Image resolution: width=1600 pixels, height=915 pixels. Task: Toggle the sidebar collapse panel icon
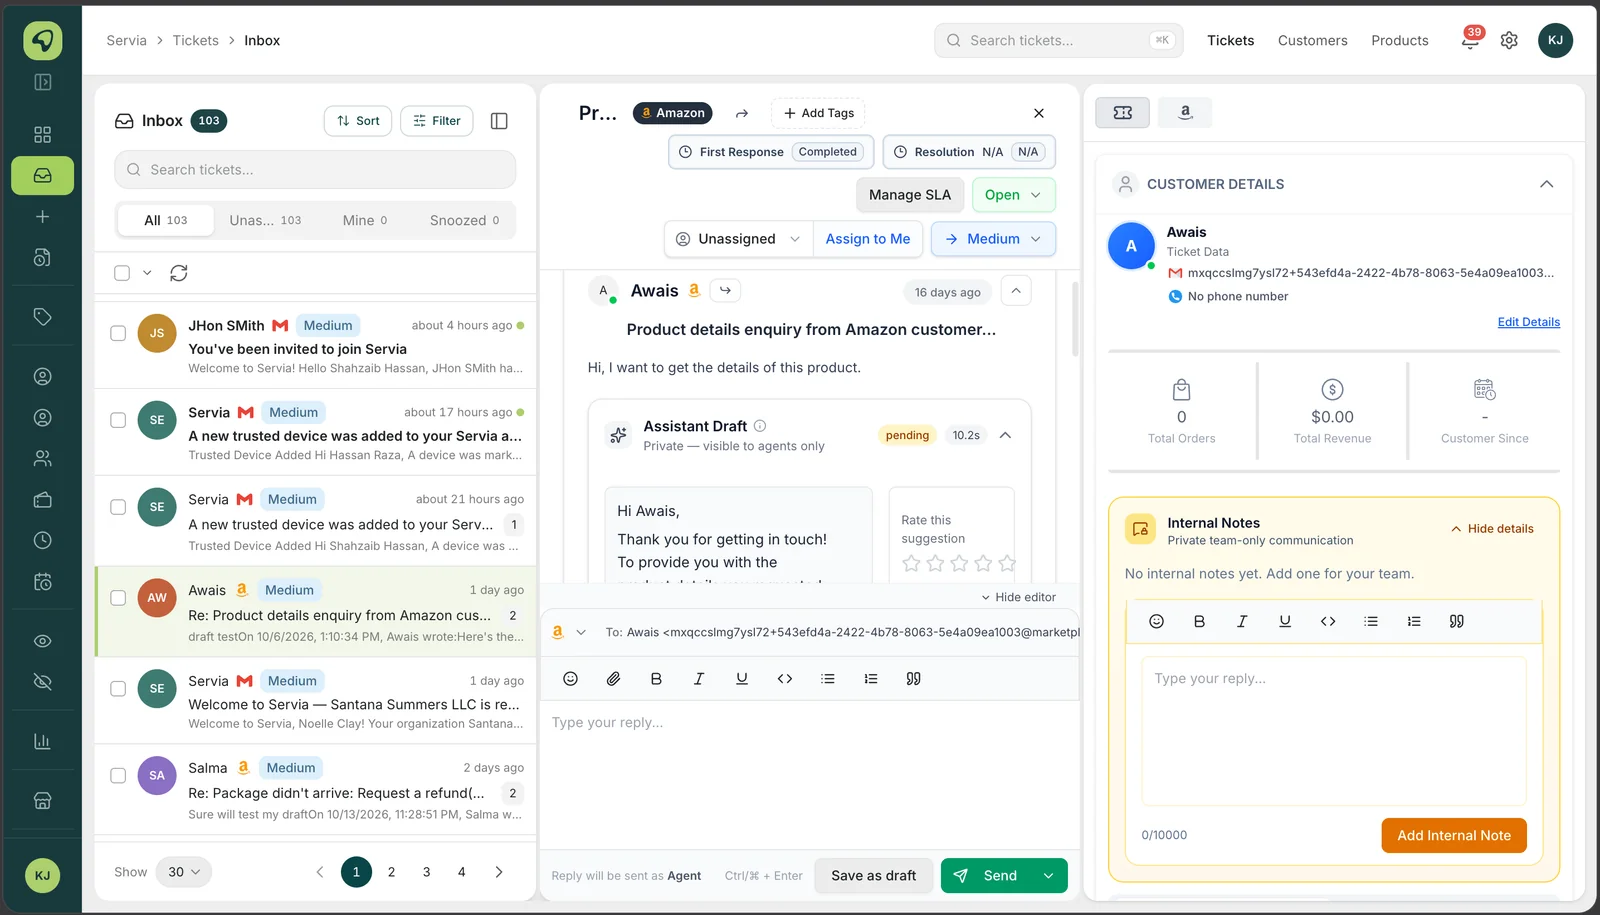[42, 82]
